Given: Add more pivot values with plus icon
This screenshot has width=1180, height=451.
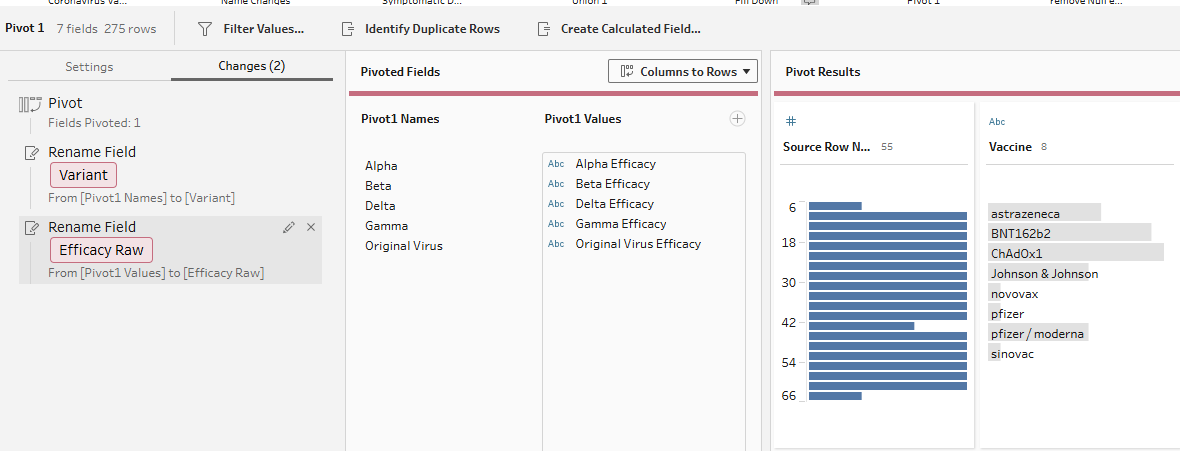Looking at the screenshot, I should pyautogui.click(x=737, y=119).
